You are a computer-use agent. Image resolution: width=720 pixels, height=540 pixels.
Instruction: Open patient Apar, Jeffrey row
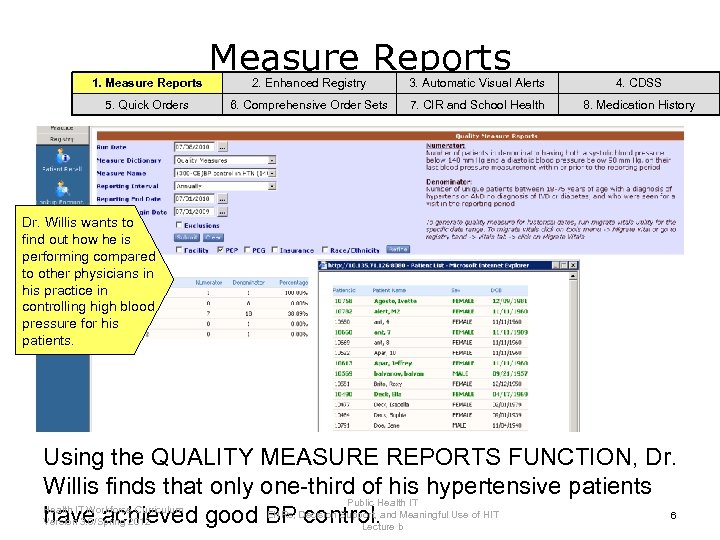coord(430,363)
